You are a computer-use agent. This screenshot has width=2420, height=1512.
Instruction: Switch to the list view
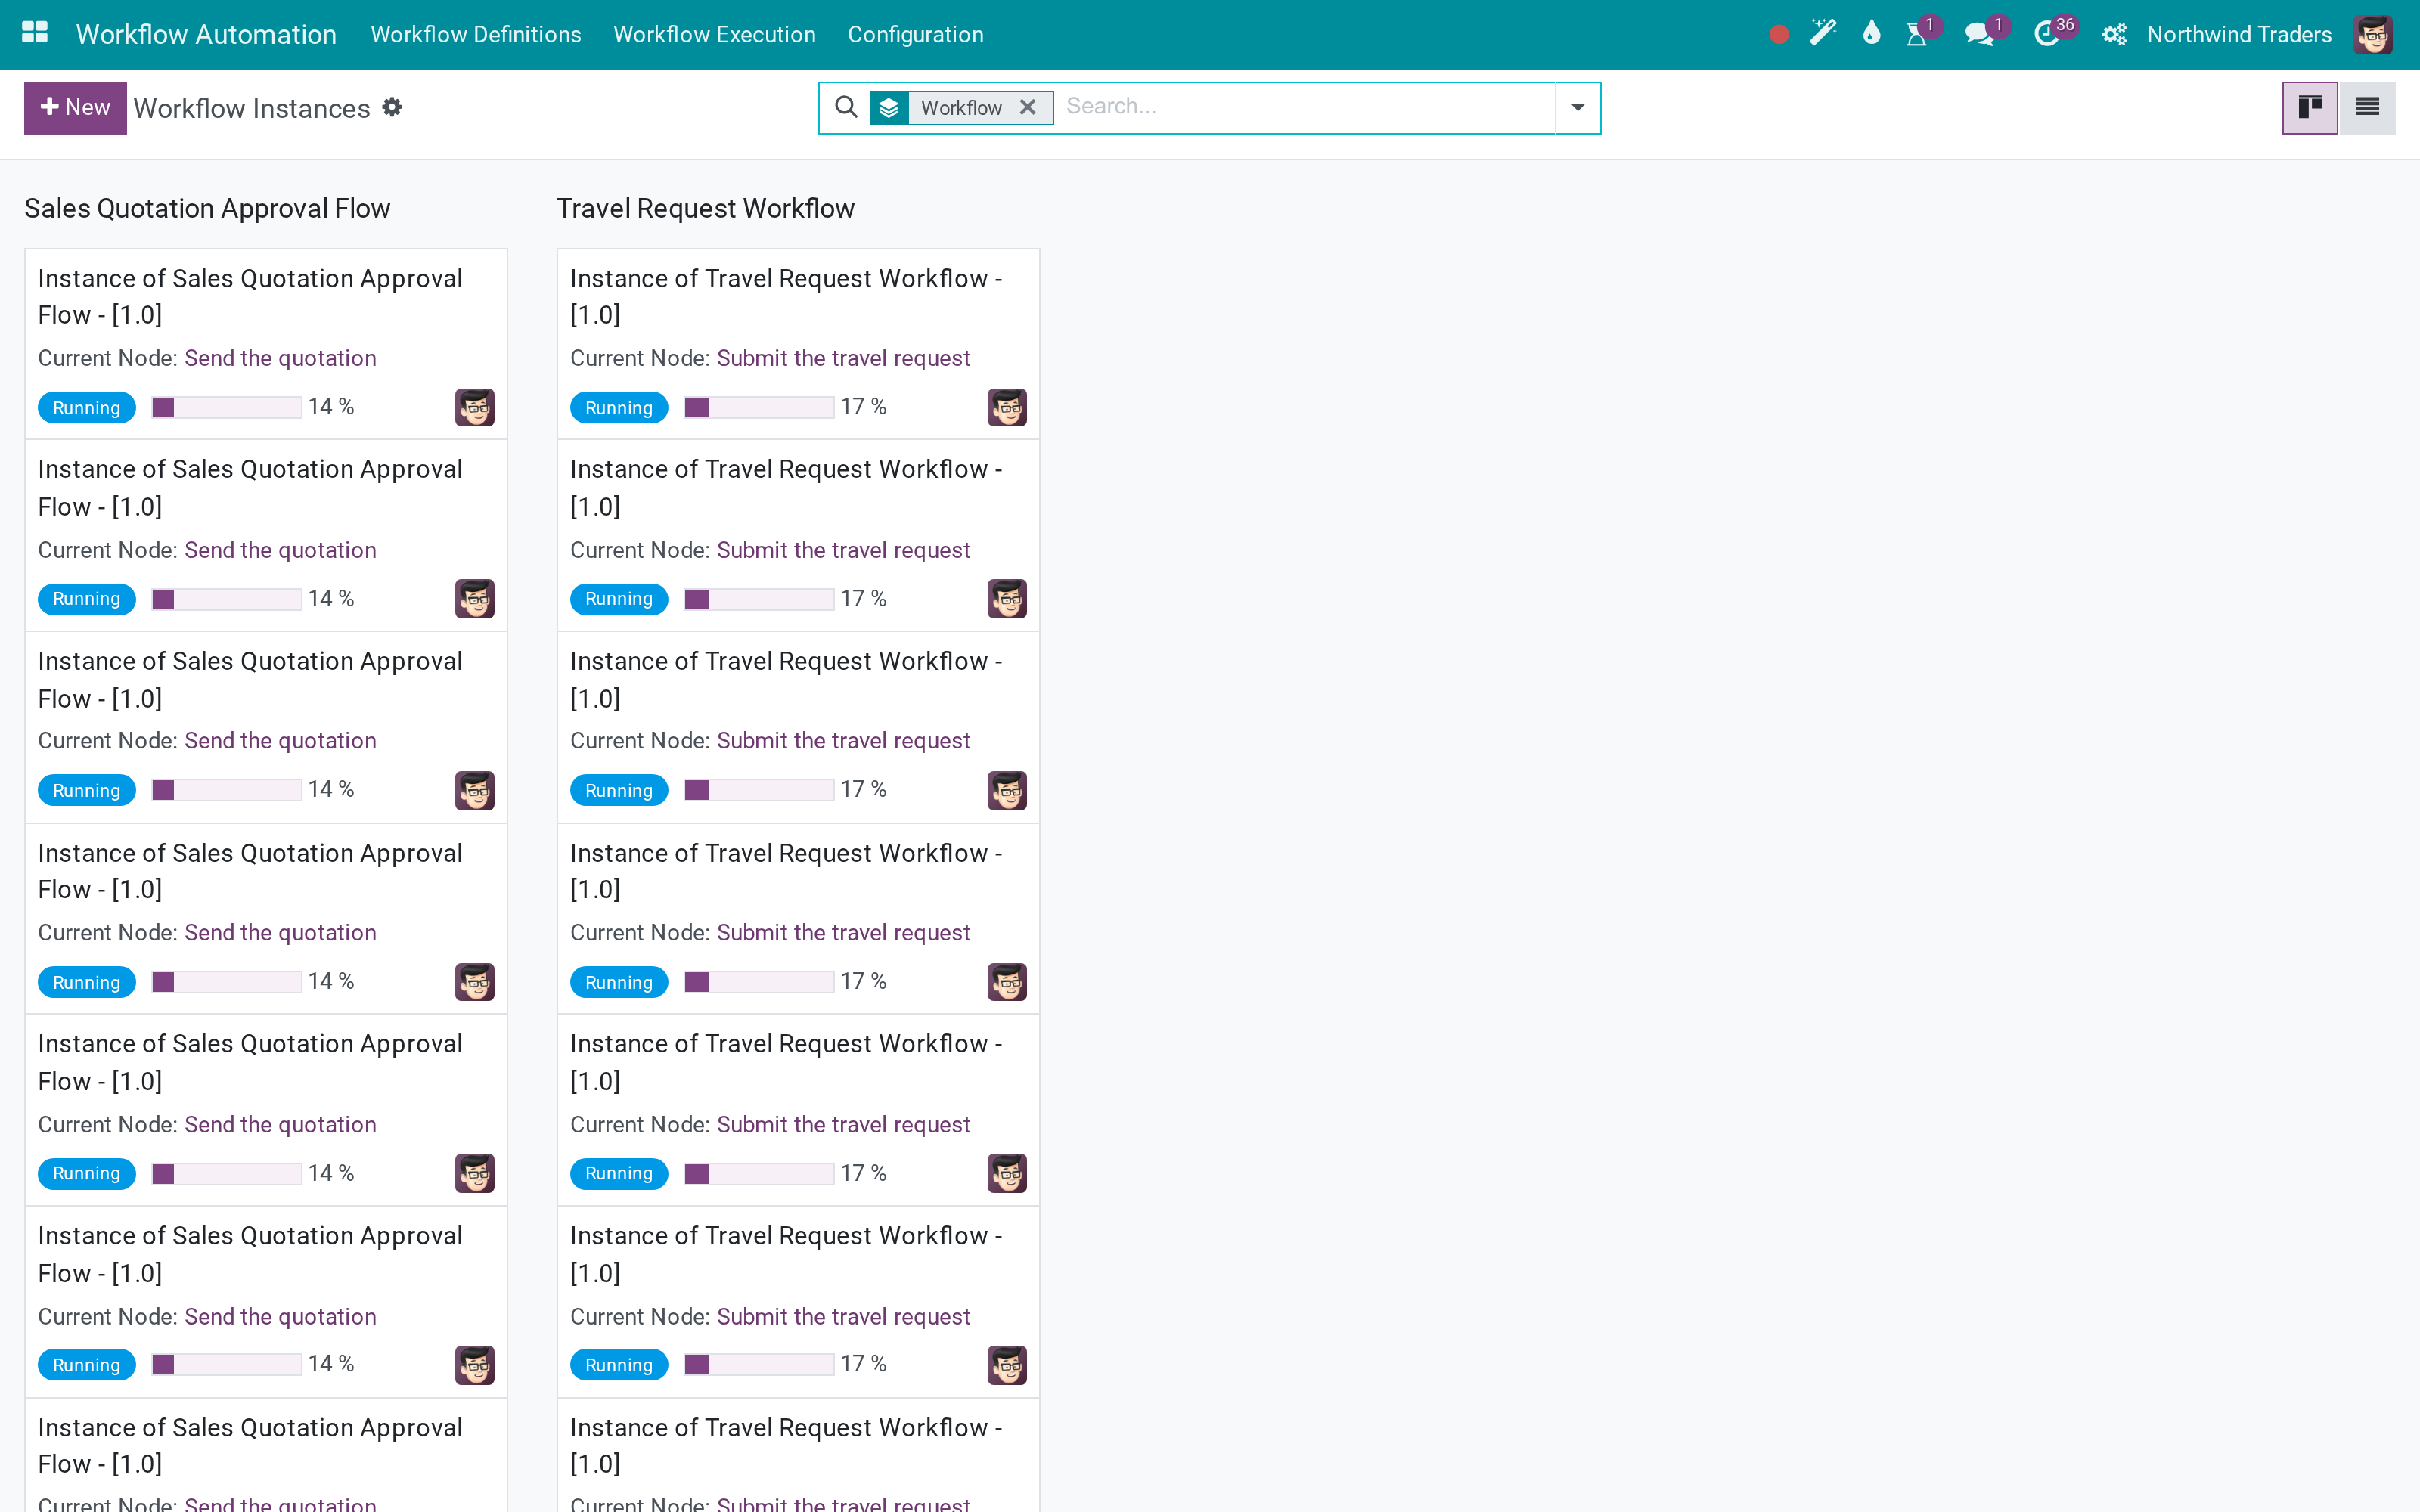[x=2367, y=108]
